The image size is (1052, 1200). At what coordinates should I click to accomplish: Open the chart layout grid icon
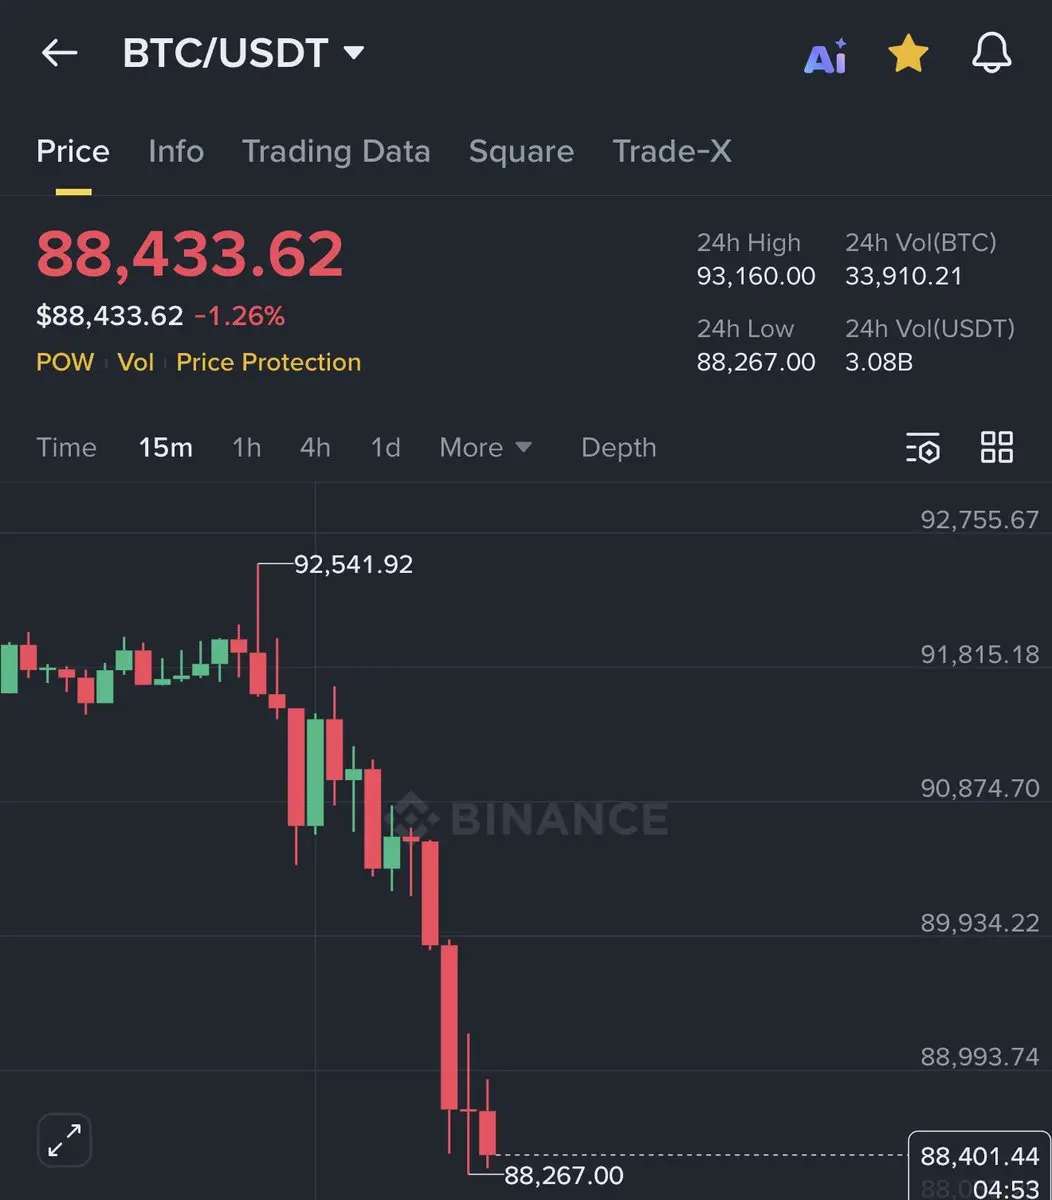[x=997, y=447]
